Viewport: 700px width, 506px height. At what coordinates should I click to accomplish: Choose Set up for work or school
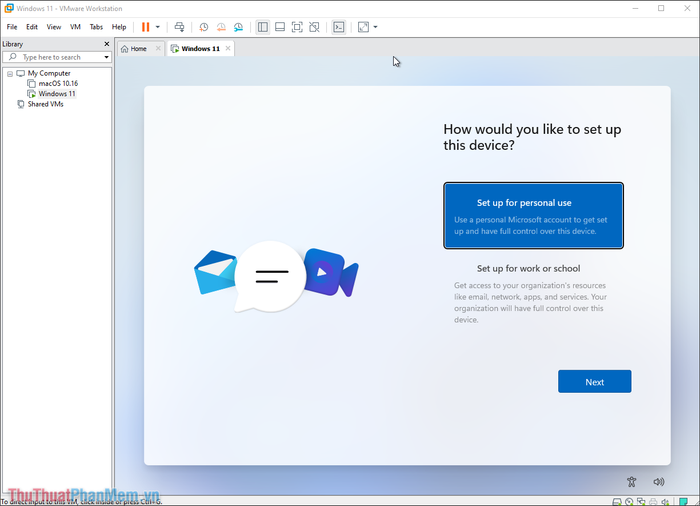coord(533,293)
